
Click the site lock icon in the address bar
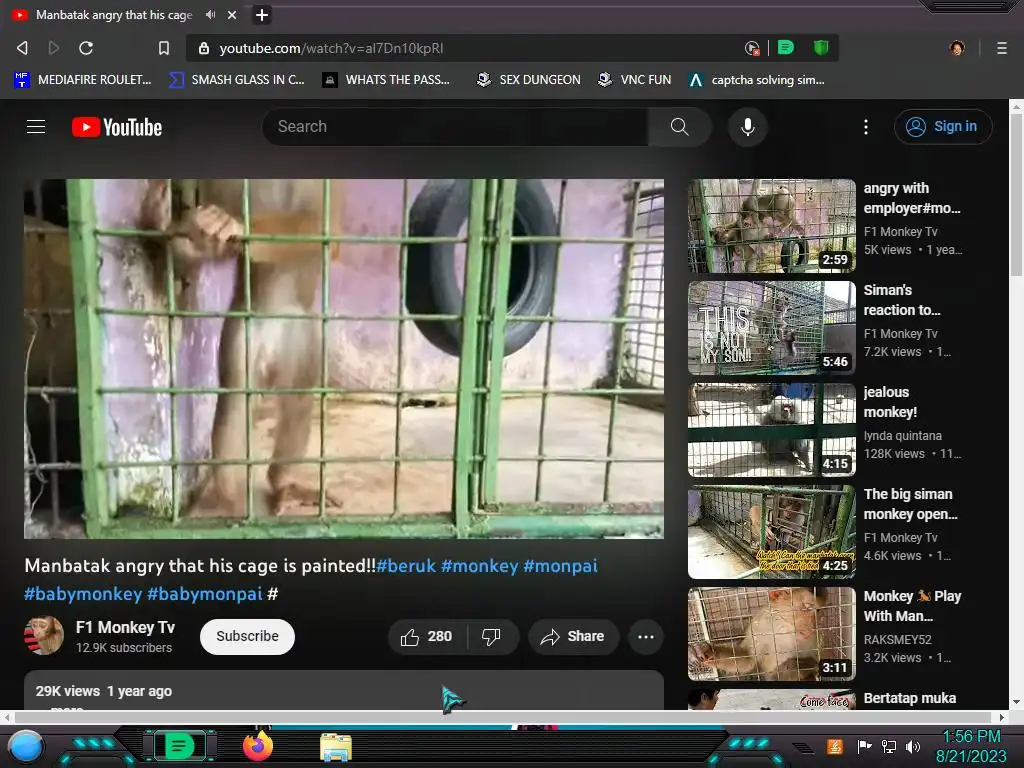coord(204,48)
